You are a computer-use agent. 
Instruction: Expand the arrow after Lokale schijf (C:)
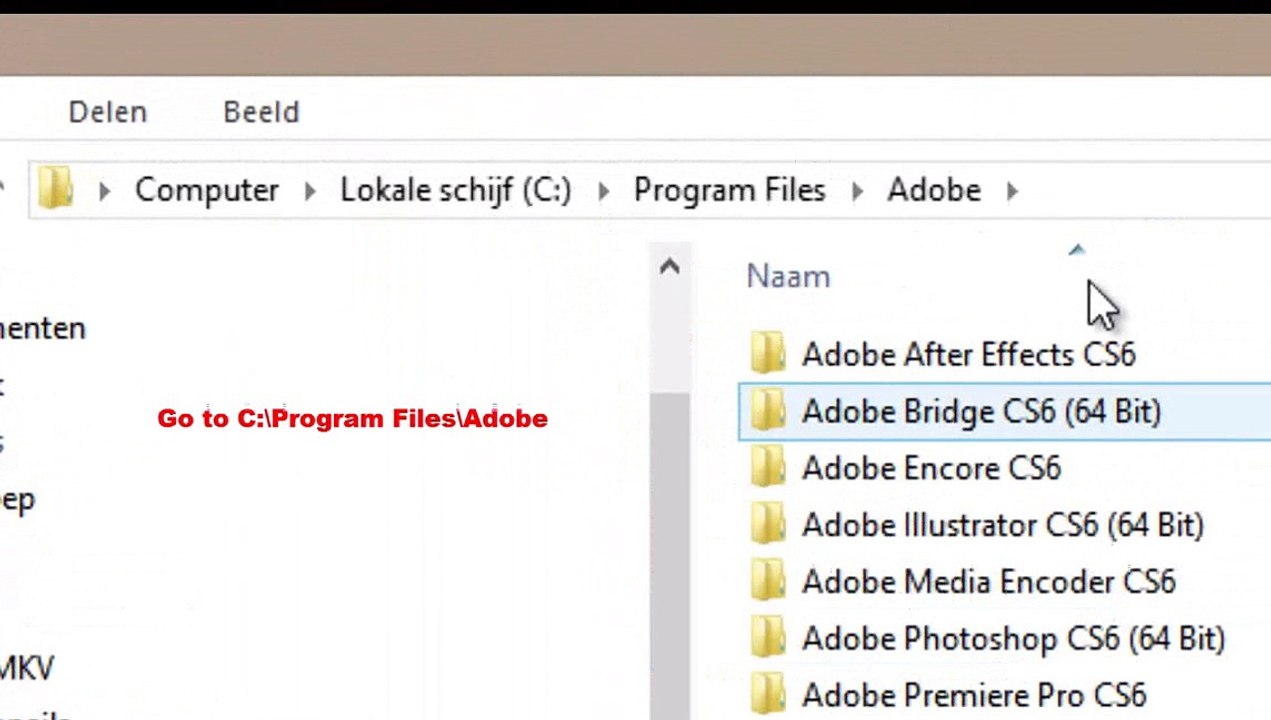603,190
